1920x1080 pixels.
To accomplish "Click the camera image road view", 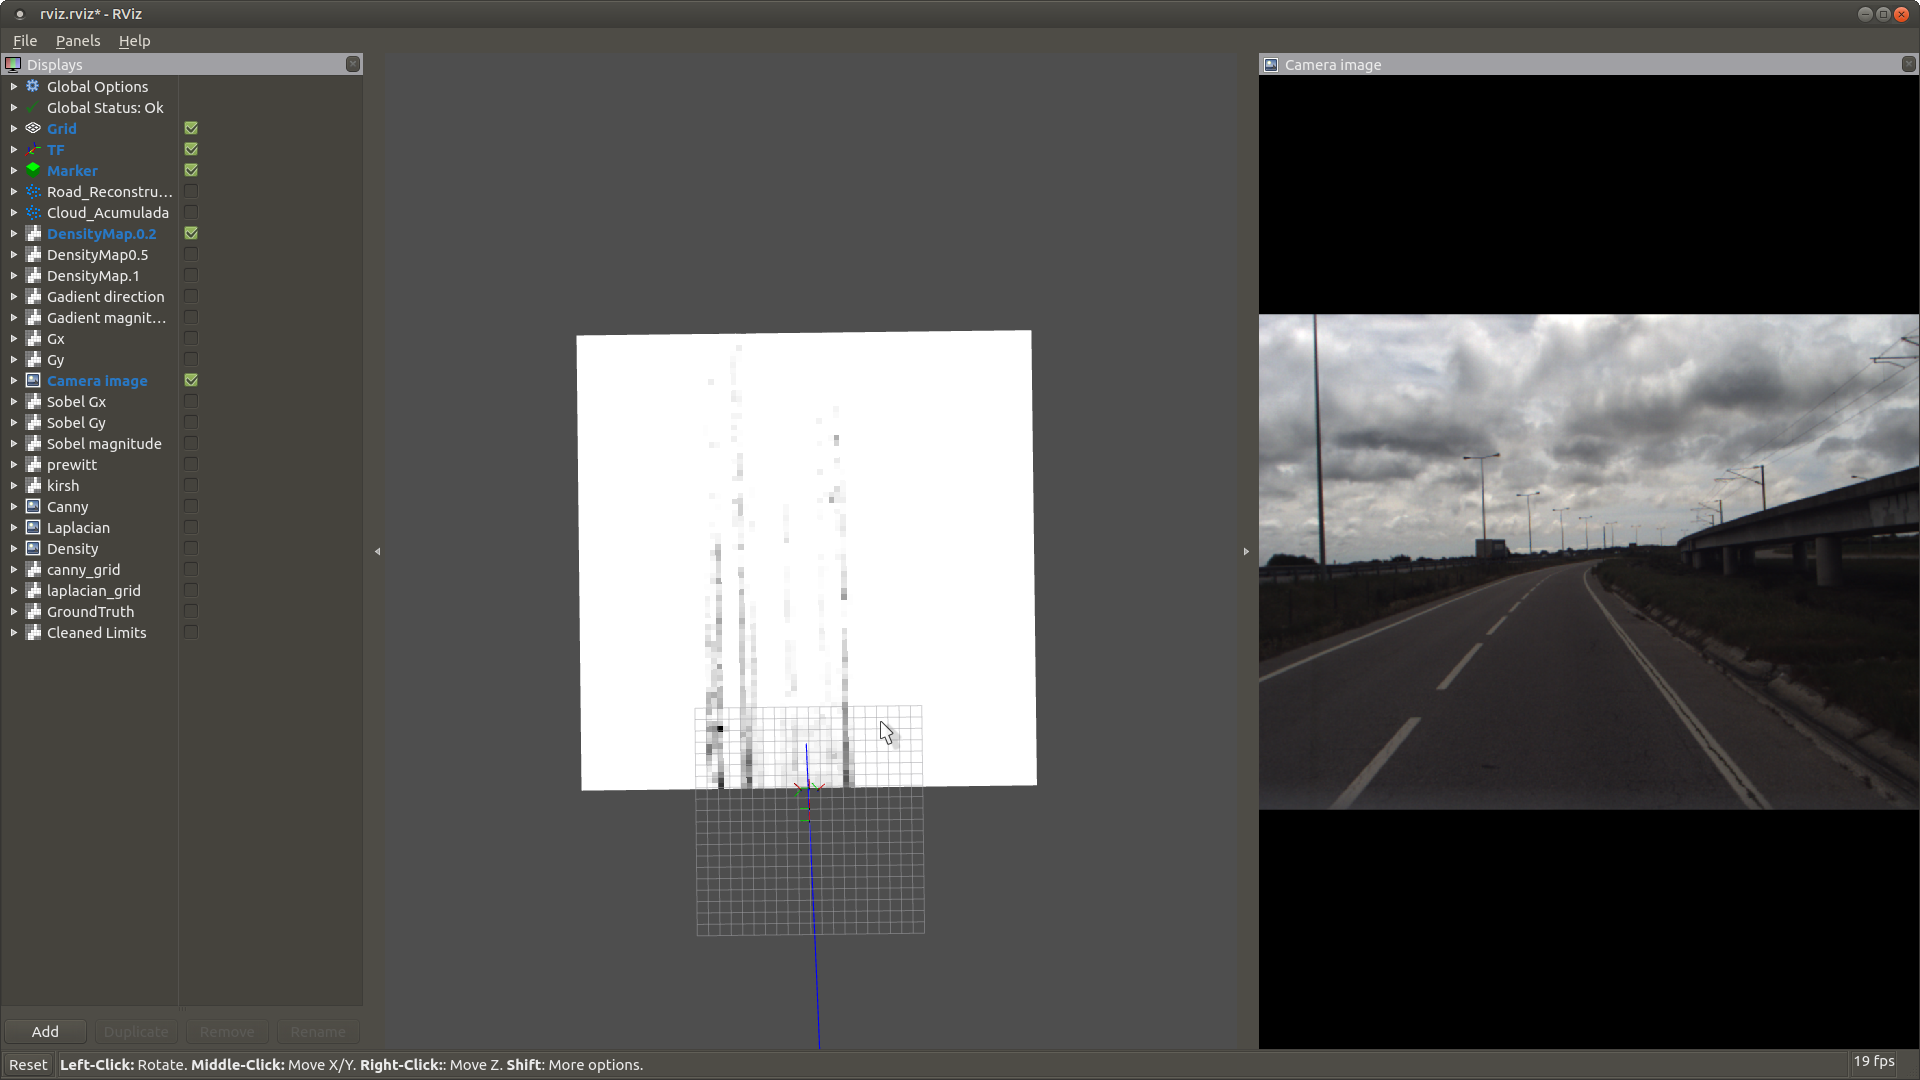I will (x=1588, y=562).
